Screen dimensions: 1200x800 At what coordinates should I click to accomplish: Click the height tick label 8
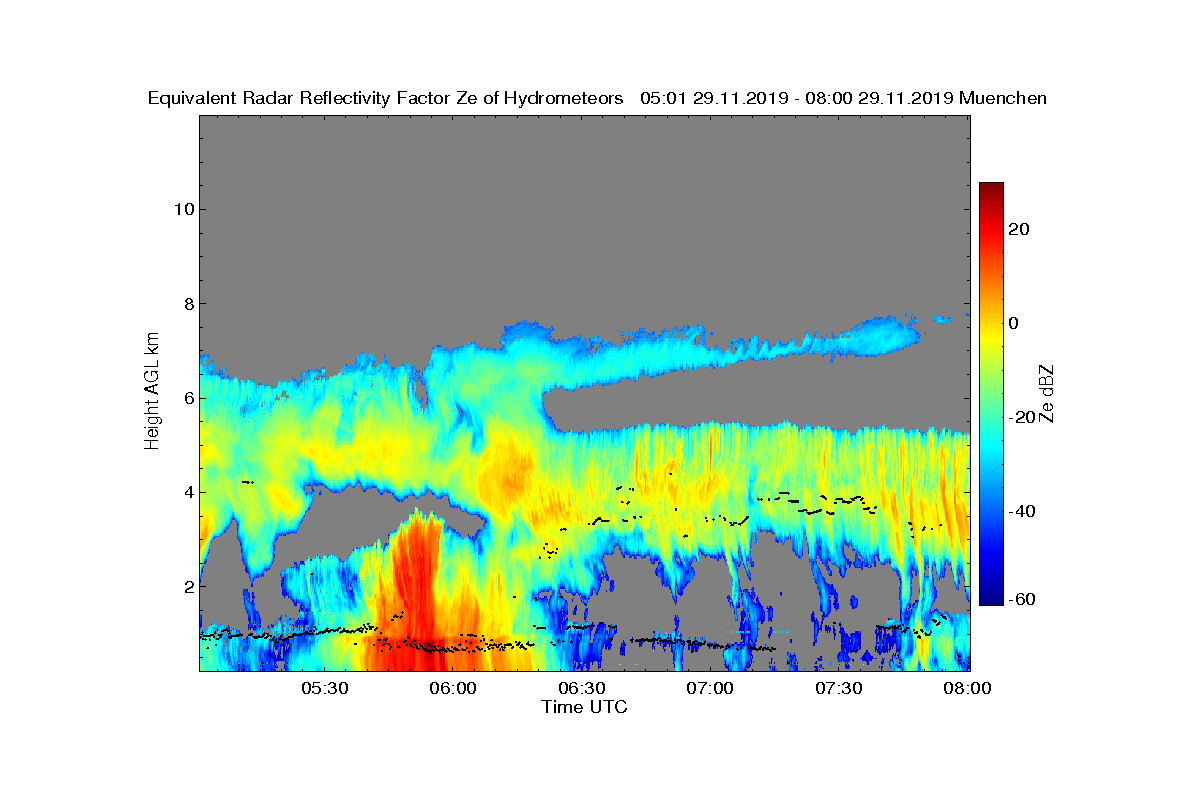(x=187, y=303)
